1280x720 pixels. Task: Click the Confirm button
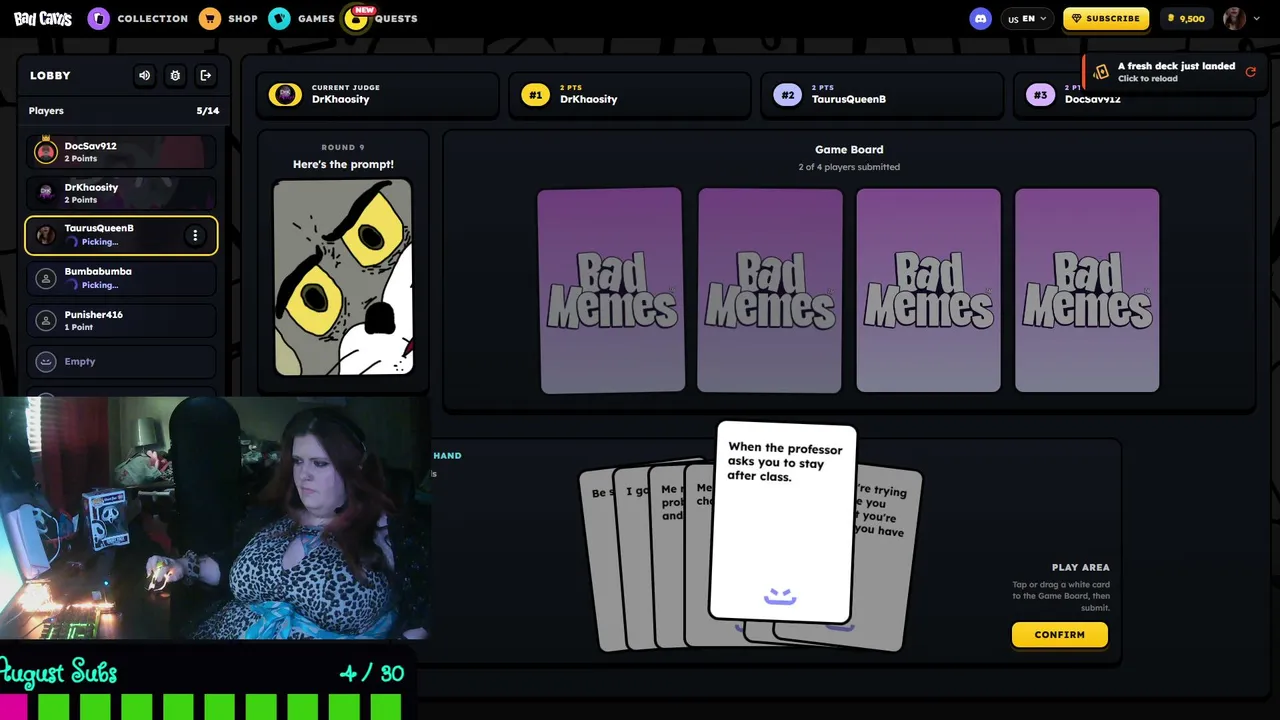tap(1059, 634)
